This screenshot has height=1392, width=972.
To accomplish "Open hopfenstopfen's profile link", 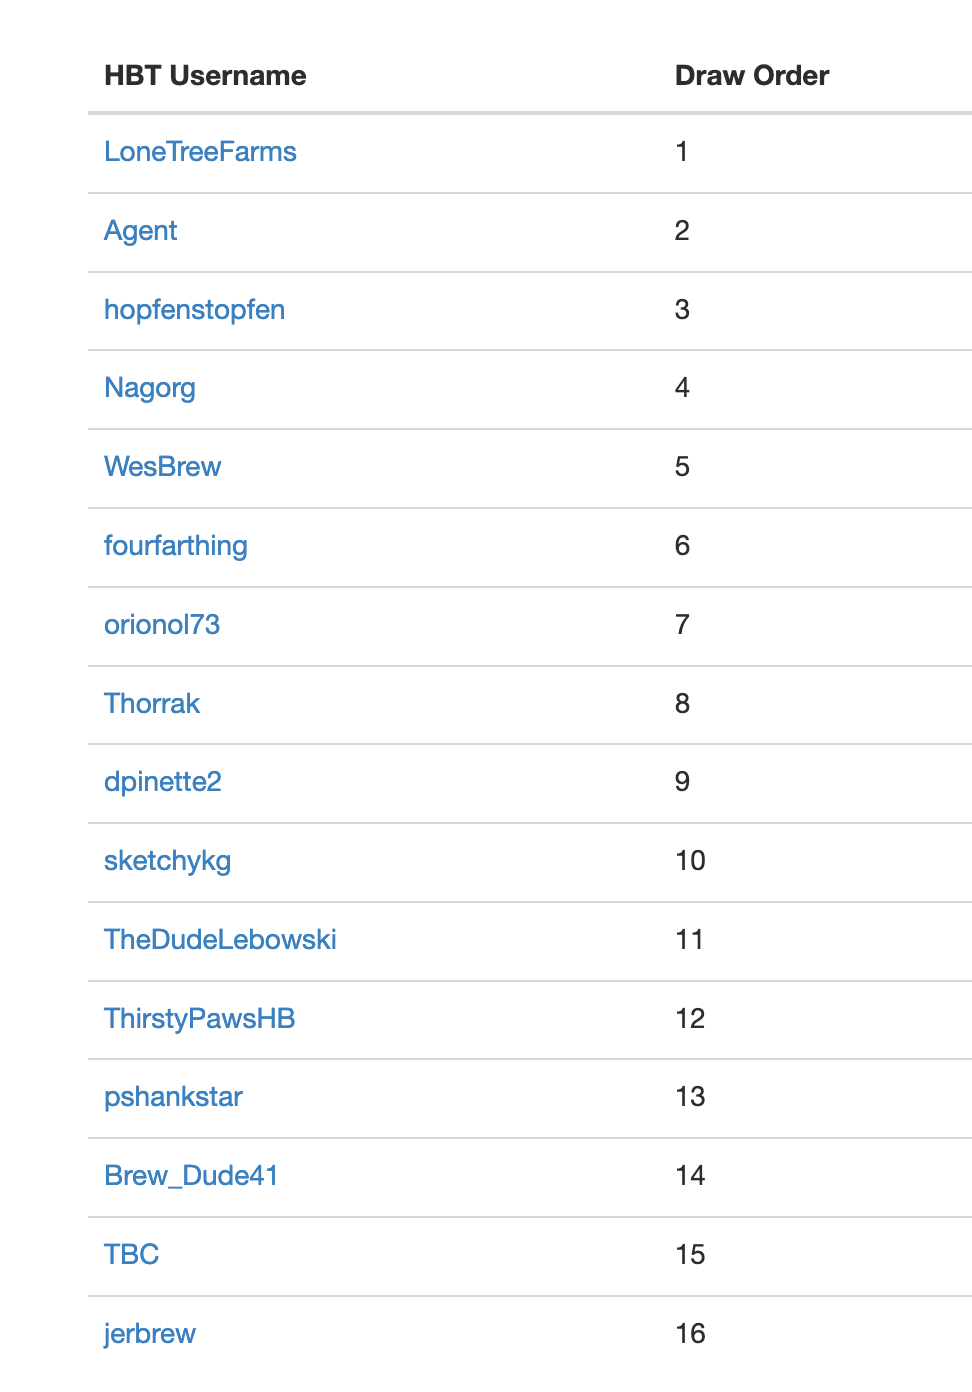I will point(194,310).
